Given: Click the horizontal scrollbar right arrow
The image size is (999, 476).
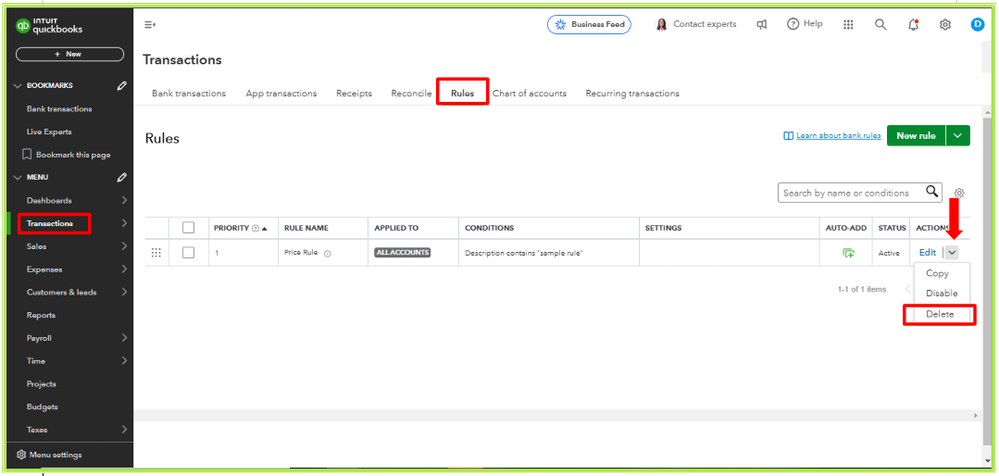Looking at the screenshot, I should tap(975, 415).
